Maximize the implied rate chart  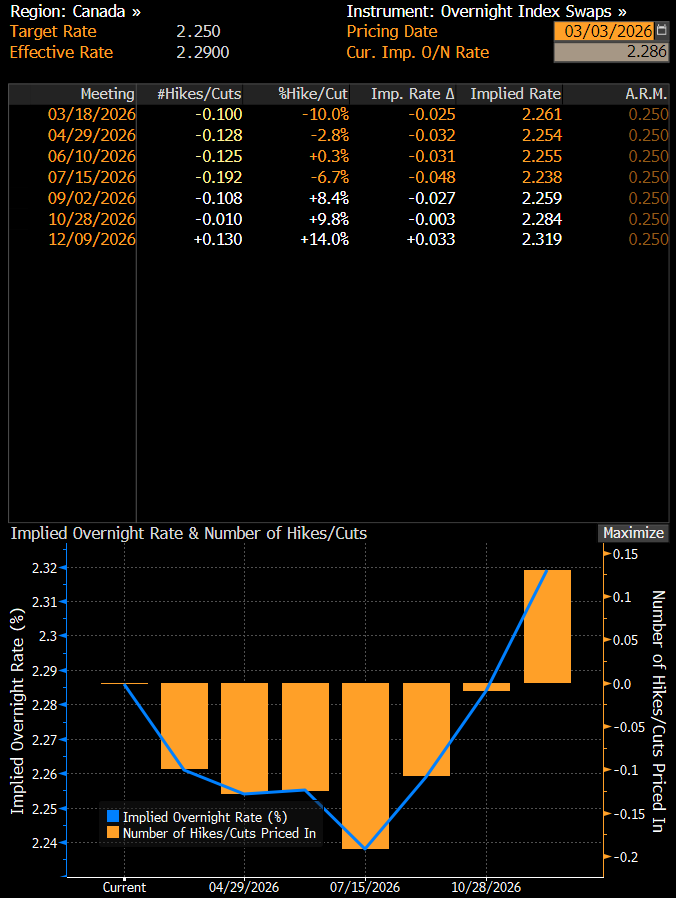pyautogui.click(x=633, y=533)
